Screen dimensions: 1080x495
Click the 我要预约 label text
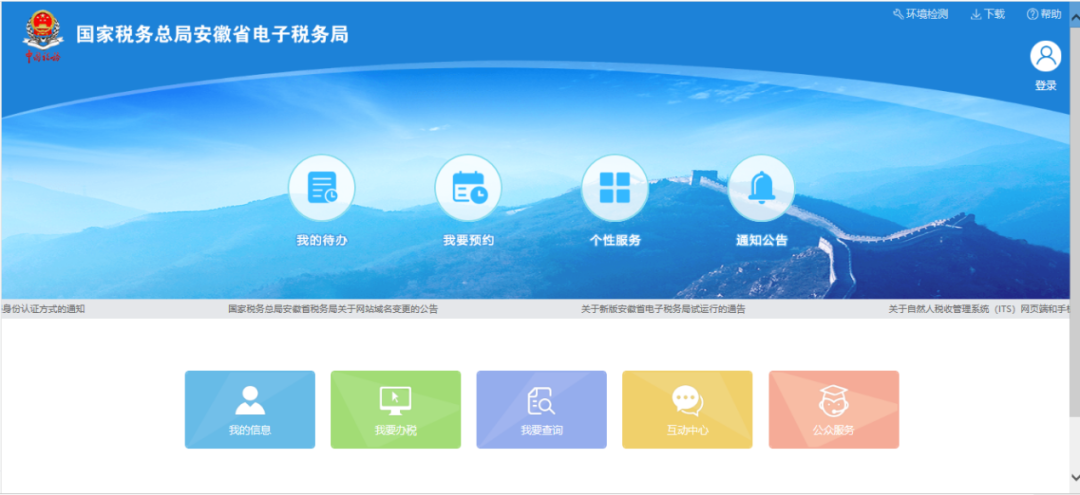pos(468,241)
